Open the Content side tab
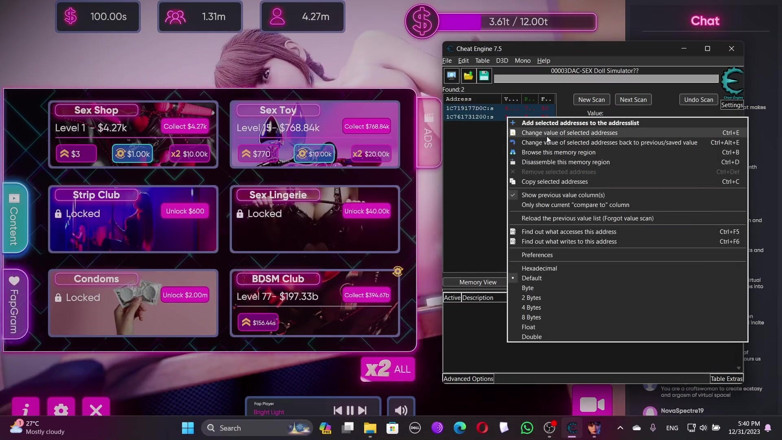The image size is (782, 440). (14, 218)
